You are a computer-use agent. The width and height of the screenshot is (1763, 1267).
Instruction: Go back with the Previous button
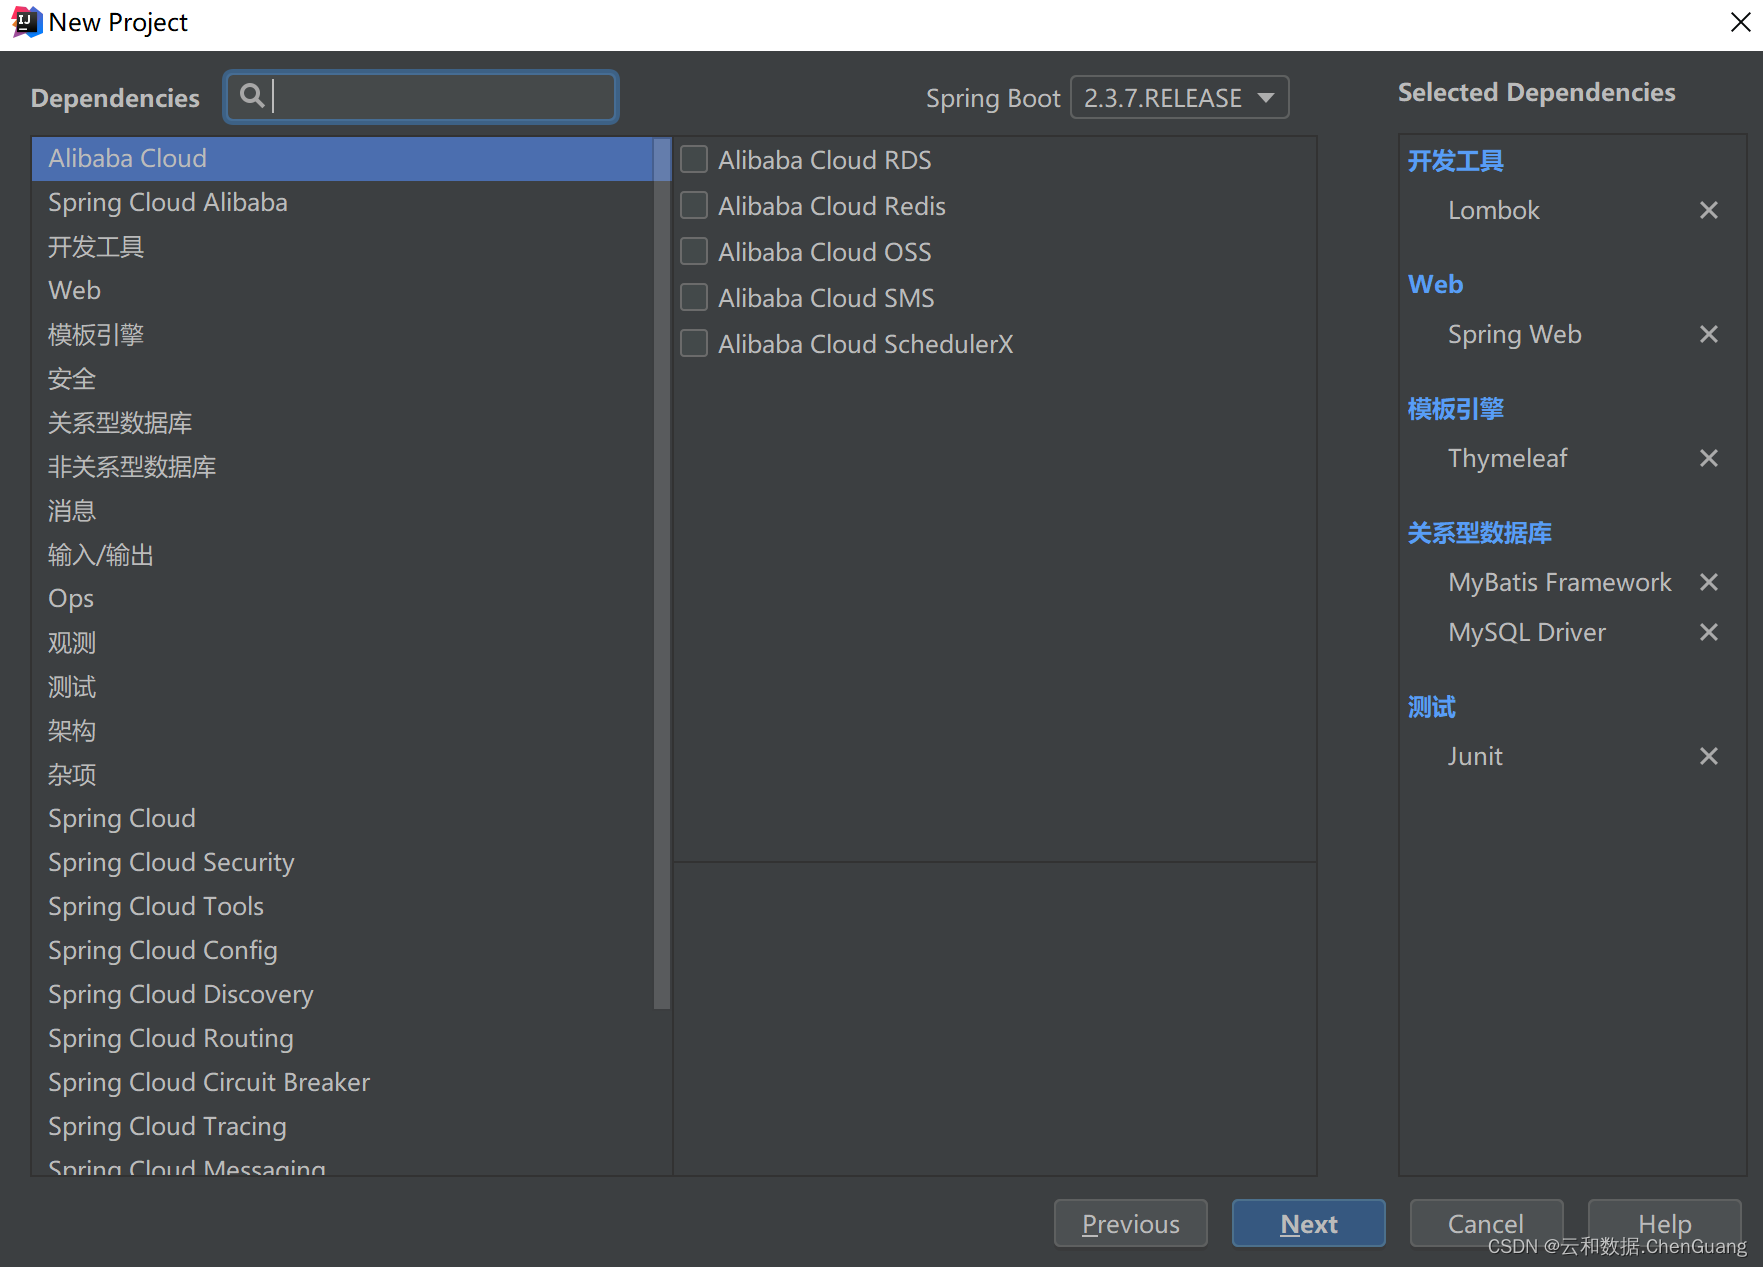click(1130, 1224)
